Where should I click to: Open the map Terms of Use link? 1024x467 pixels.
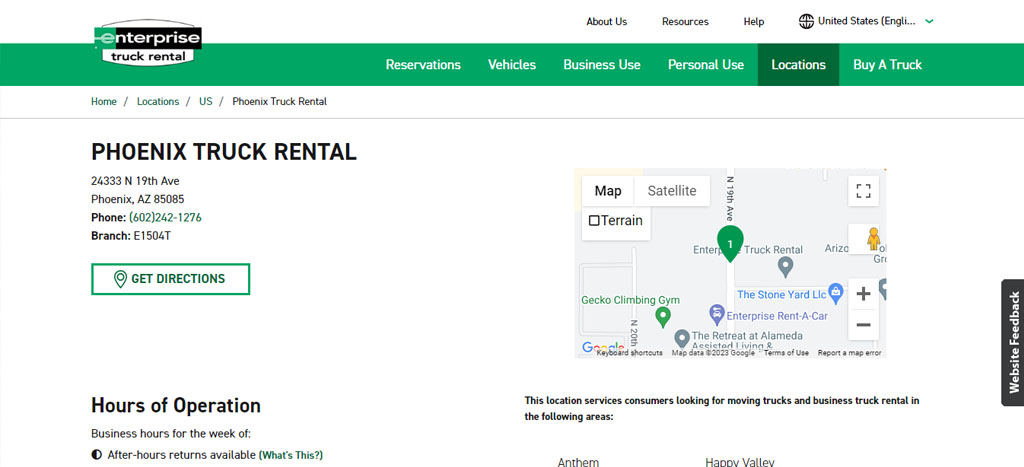(x=786, y=353)
